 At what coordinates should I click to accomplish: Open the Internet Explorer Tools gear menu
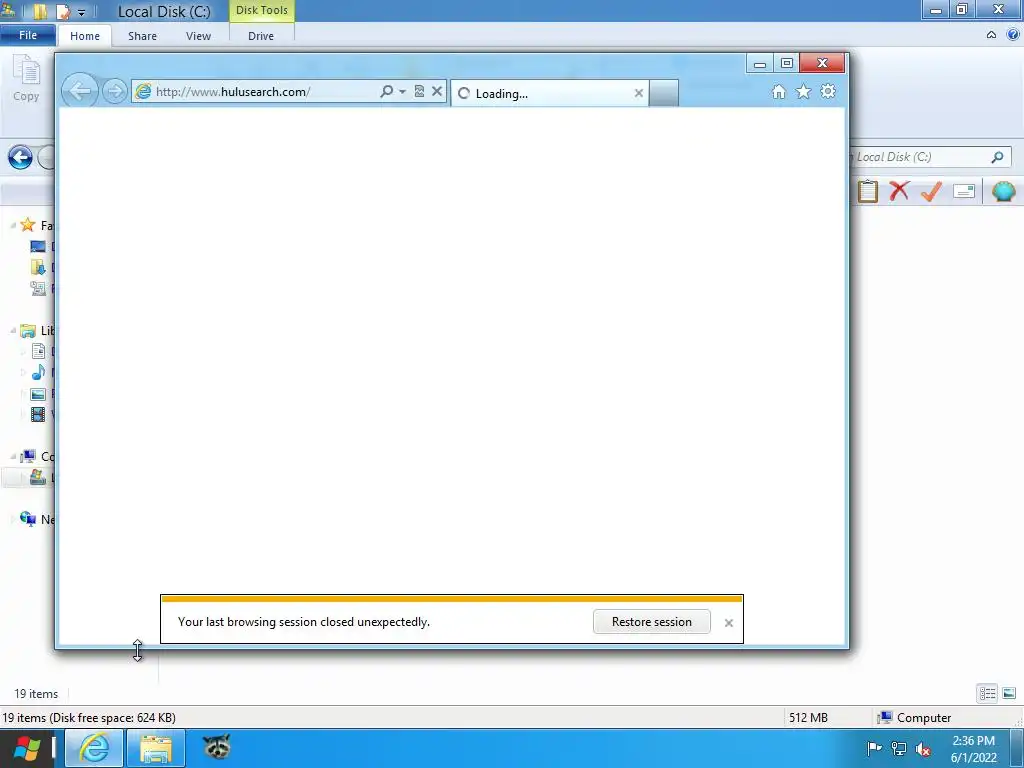(828, 91)
